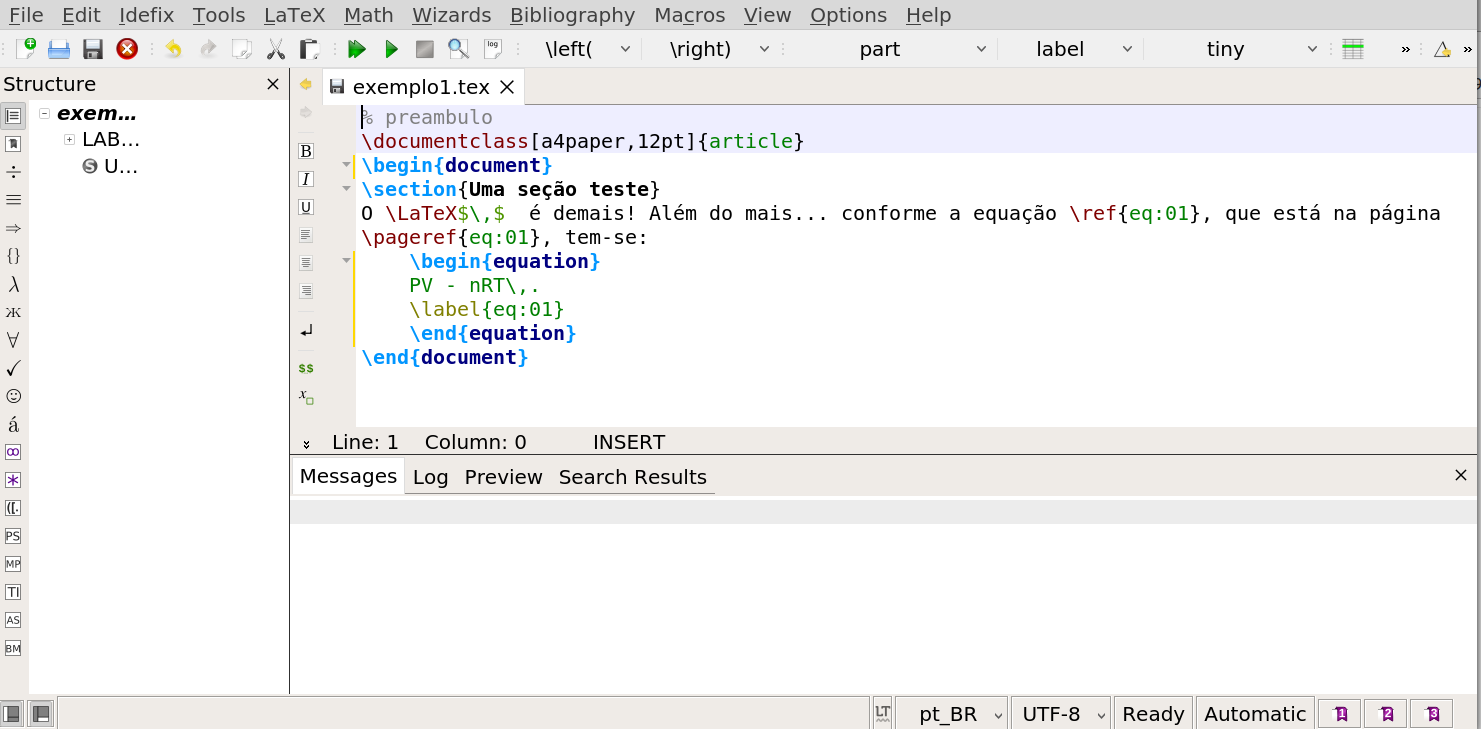This screenshot has width=1481, height=729.
Task: Open the \right) delimiter dropdown
Action: pos(719,49)
